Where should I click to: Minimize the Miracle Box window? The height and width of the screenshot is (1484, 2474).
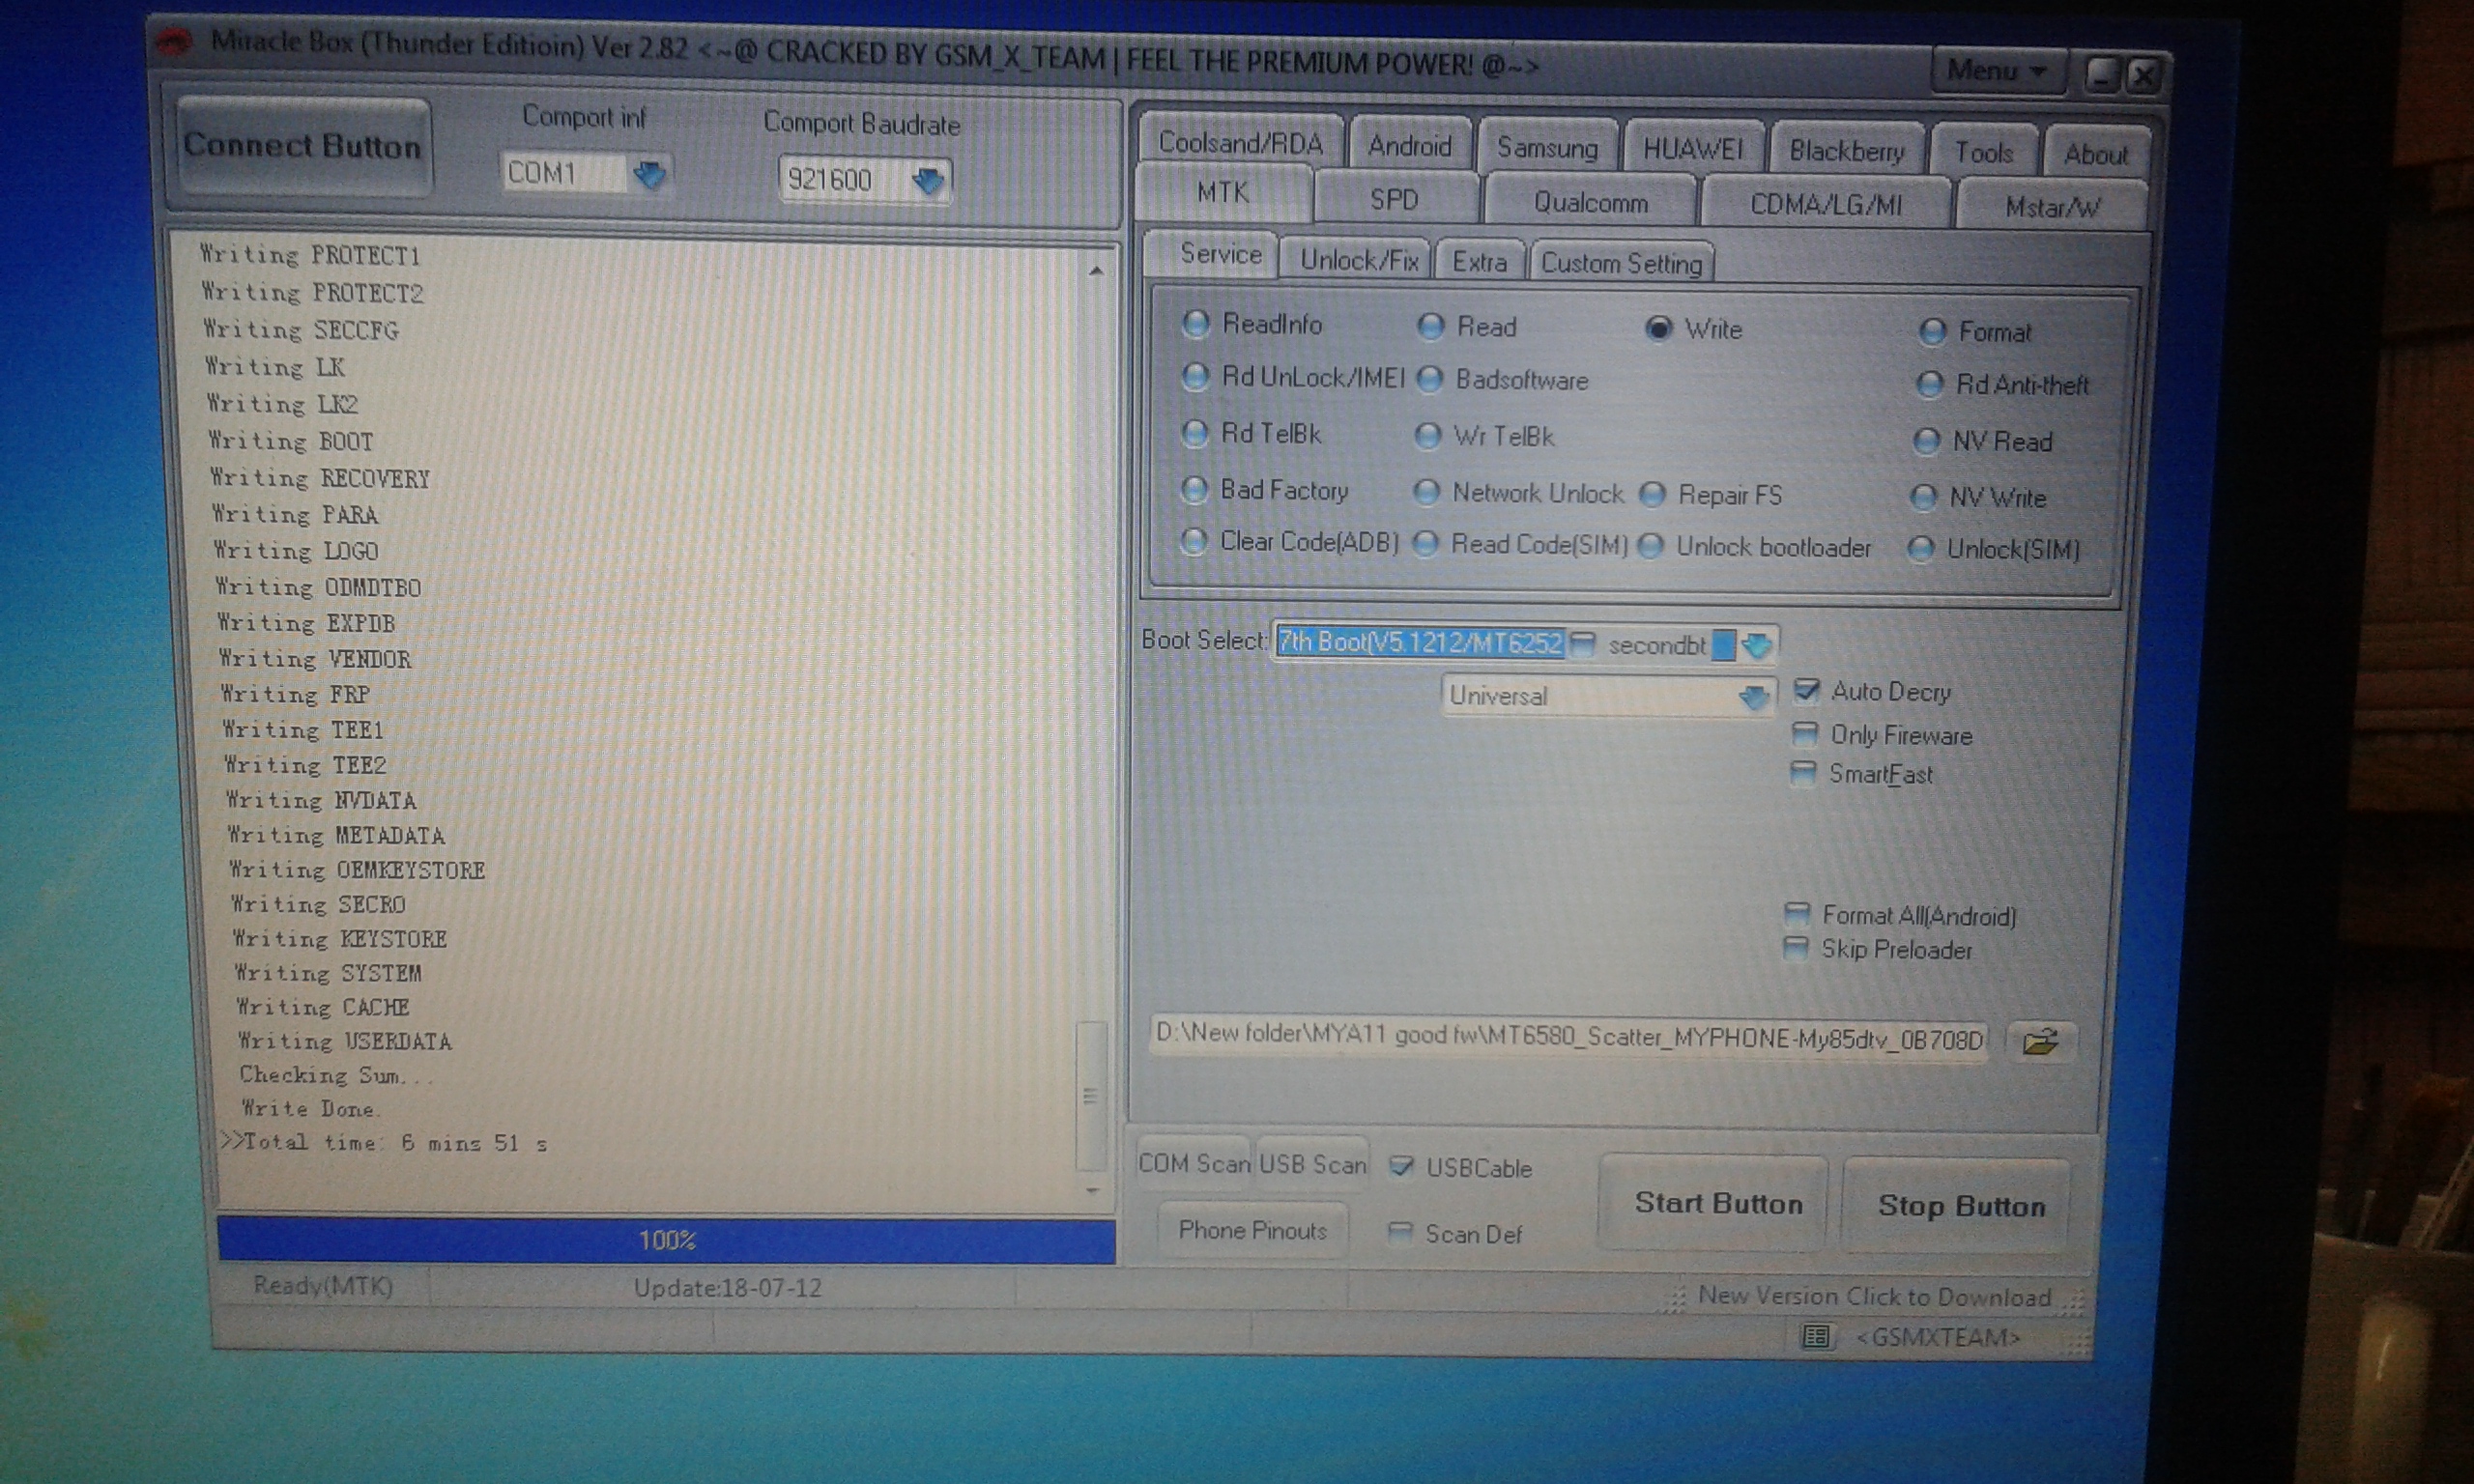[2101, 74]
